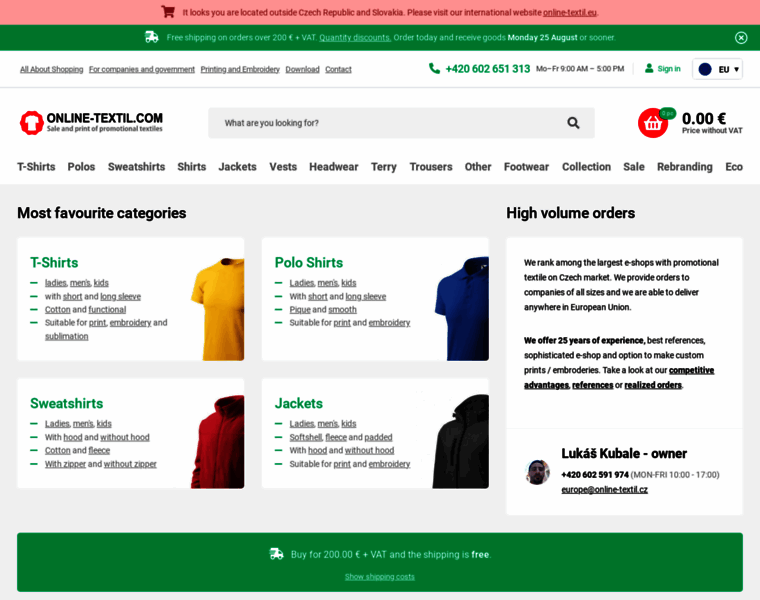Open the T-Shirts category card heading
760x600 pixels.
click(x=54, y=263)
